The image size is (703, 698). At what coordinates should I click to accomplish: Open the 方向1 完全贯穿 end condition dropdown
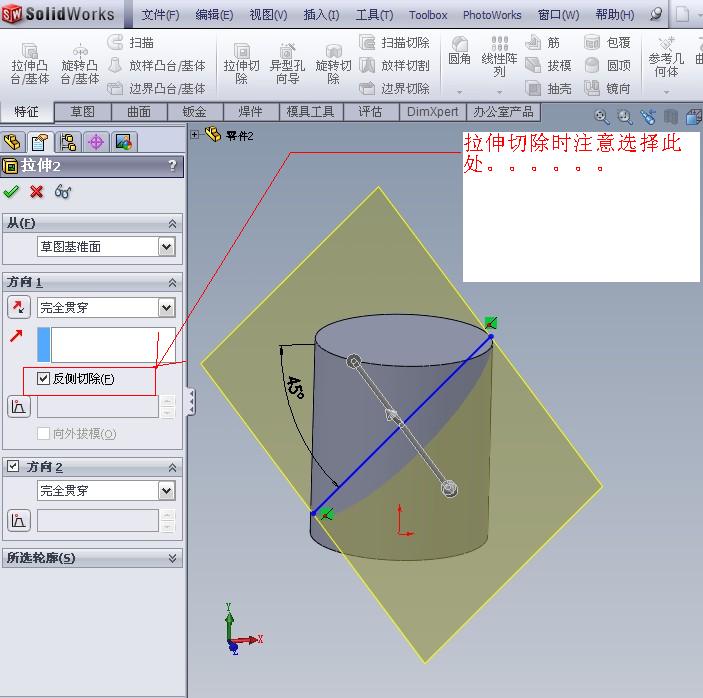tap(166, 308)
